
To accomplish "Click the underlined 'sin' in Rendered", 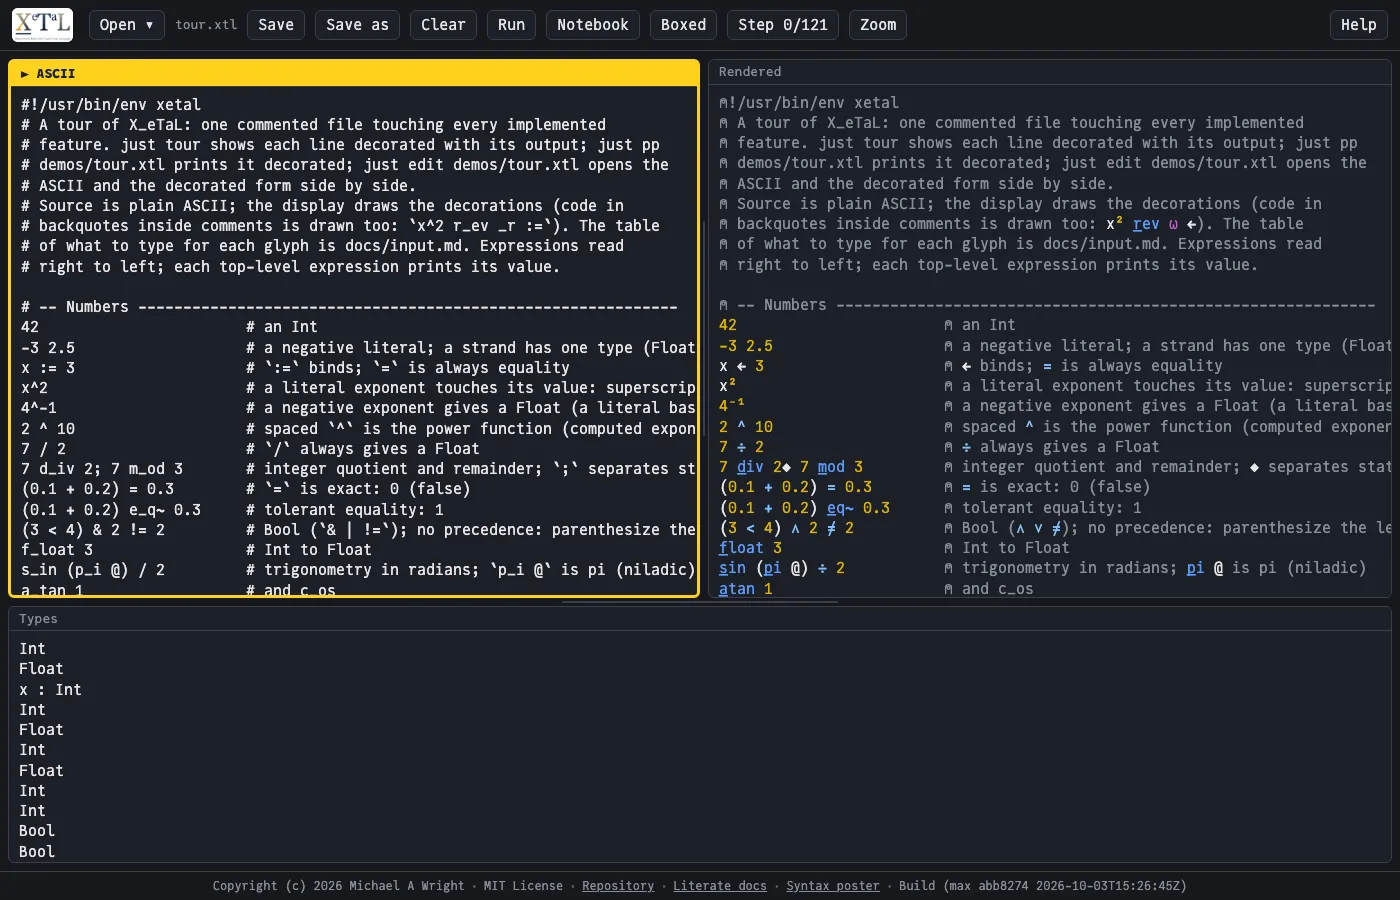I will click(732, 568).
